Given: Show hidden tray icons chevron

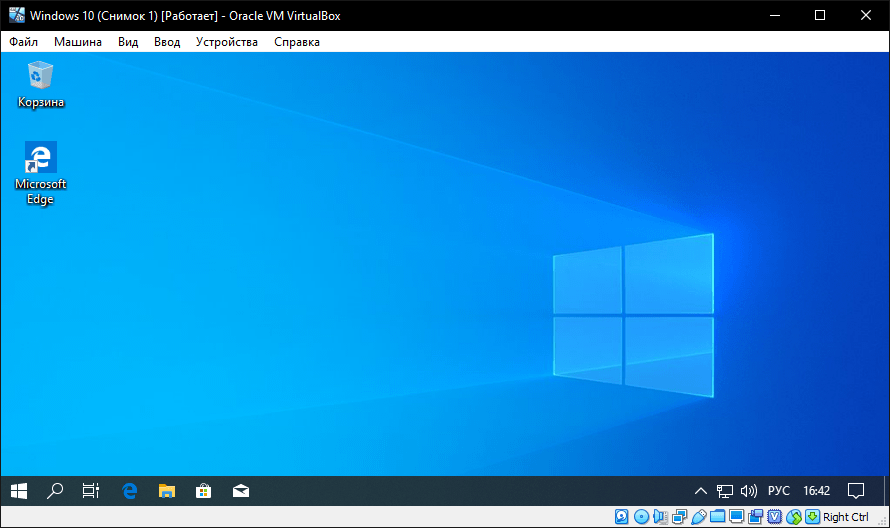Looking at the screenshot, I should click(x=701, y=491).
